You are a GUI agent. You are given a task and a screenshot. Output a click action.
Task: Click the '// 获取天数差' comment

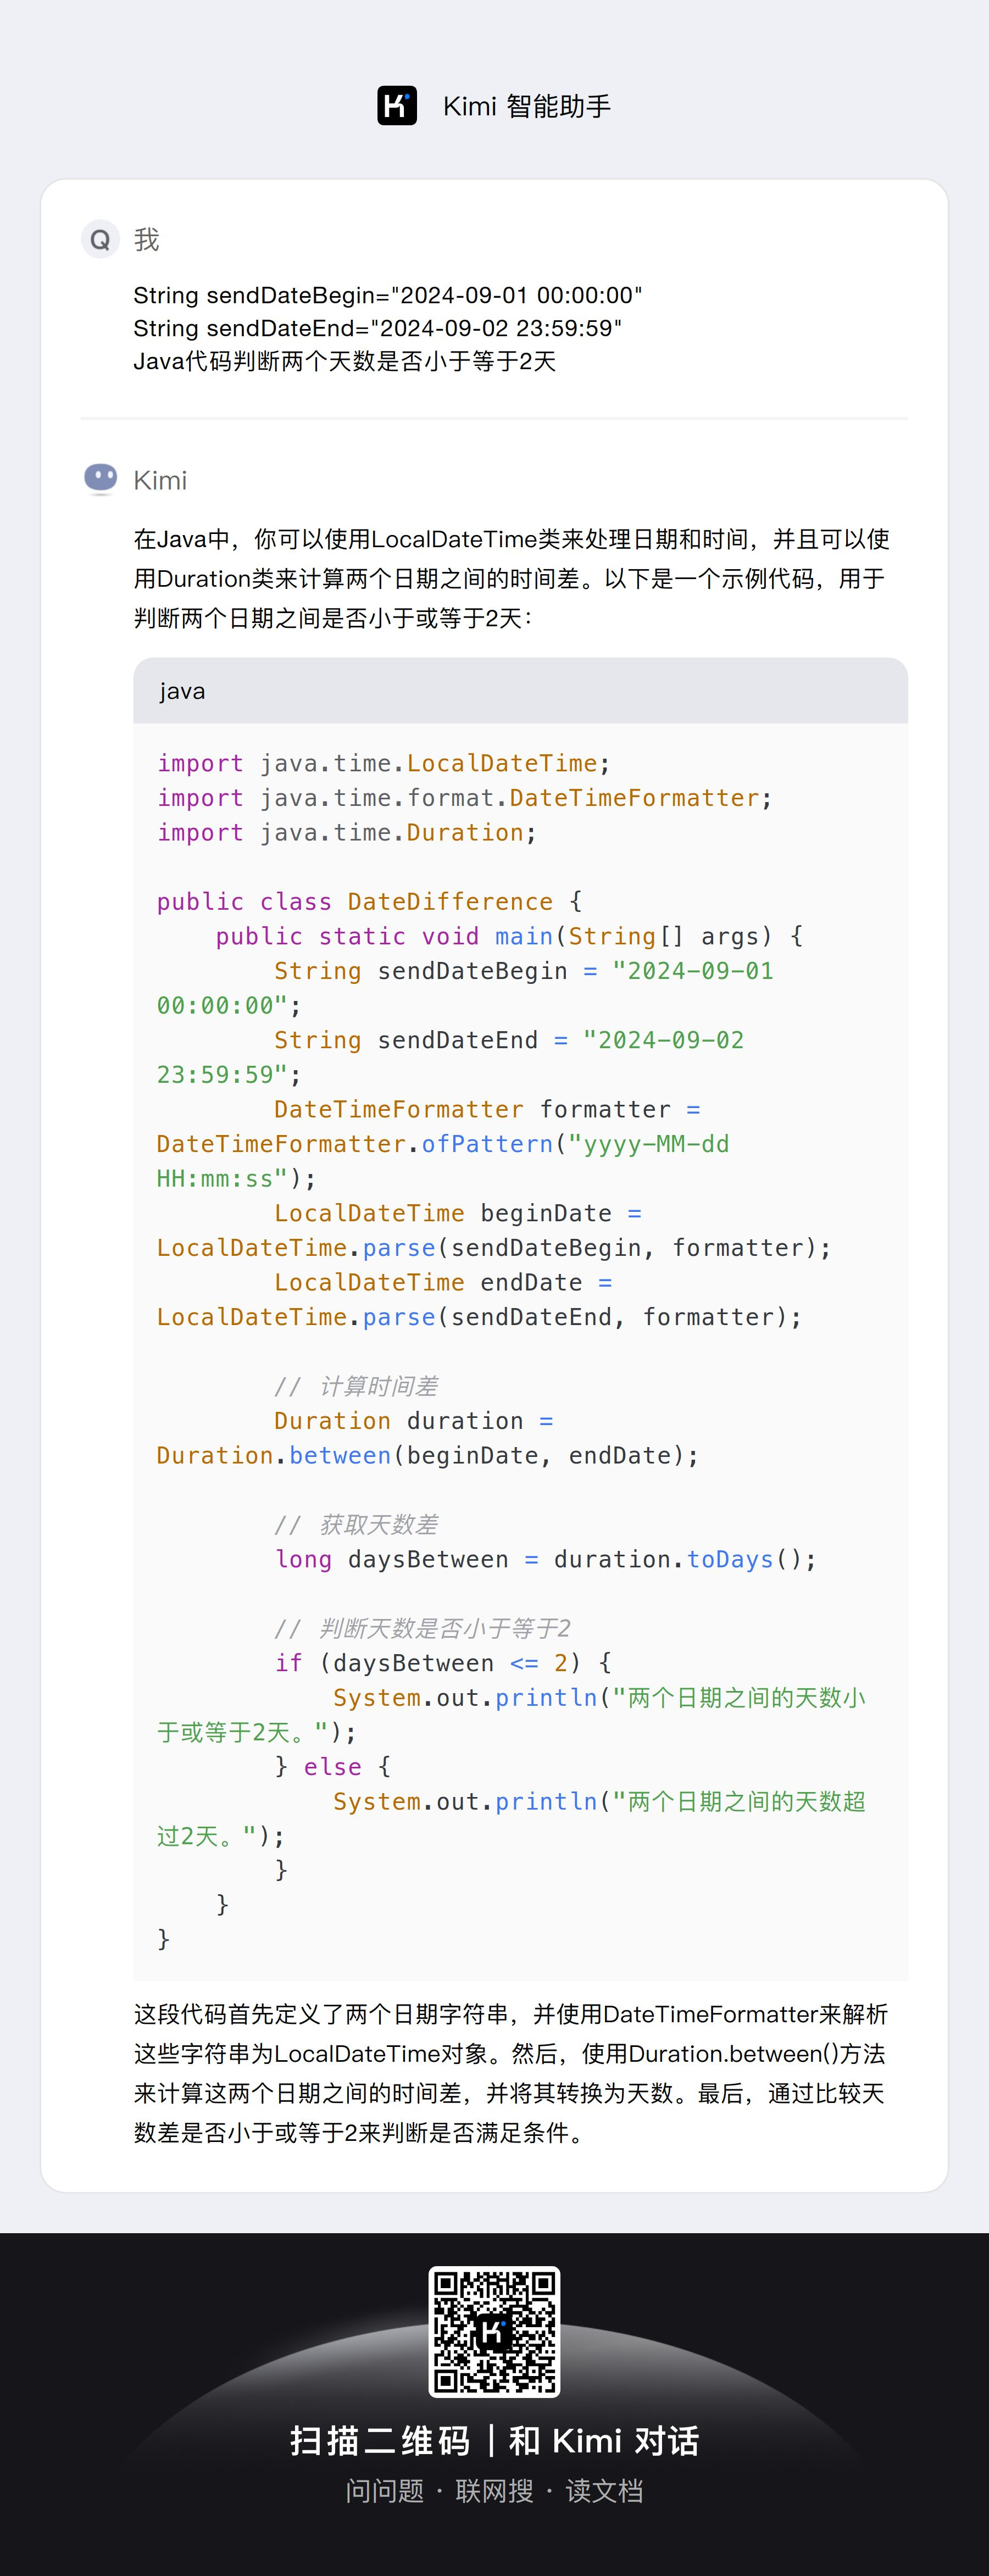pyautogui.click(x=356, y=1525)
